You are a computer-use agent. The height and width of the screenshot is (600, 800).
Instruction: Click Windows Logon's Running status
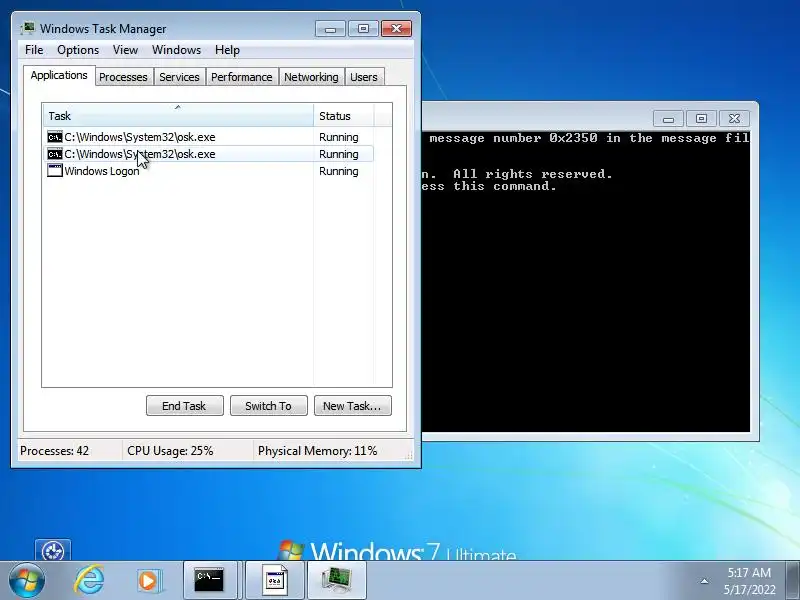pyautogui.click(x=339, y=171)
